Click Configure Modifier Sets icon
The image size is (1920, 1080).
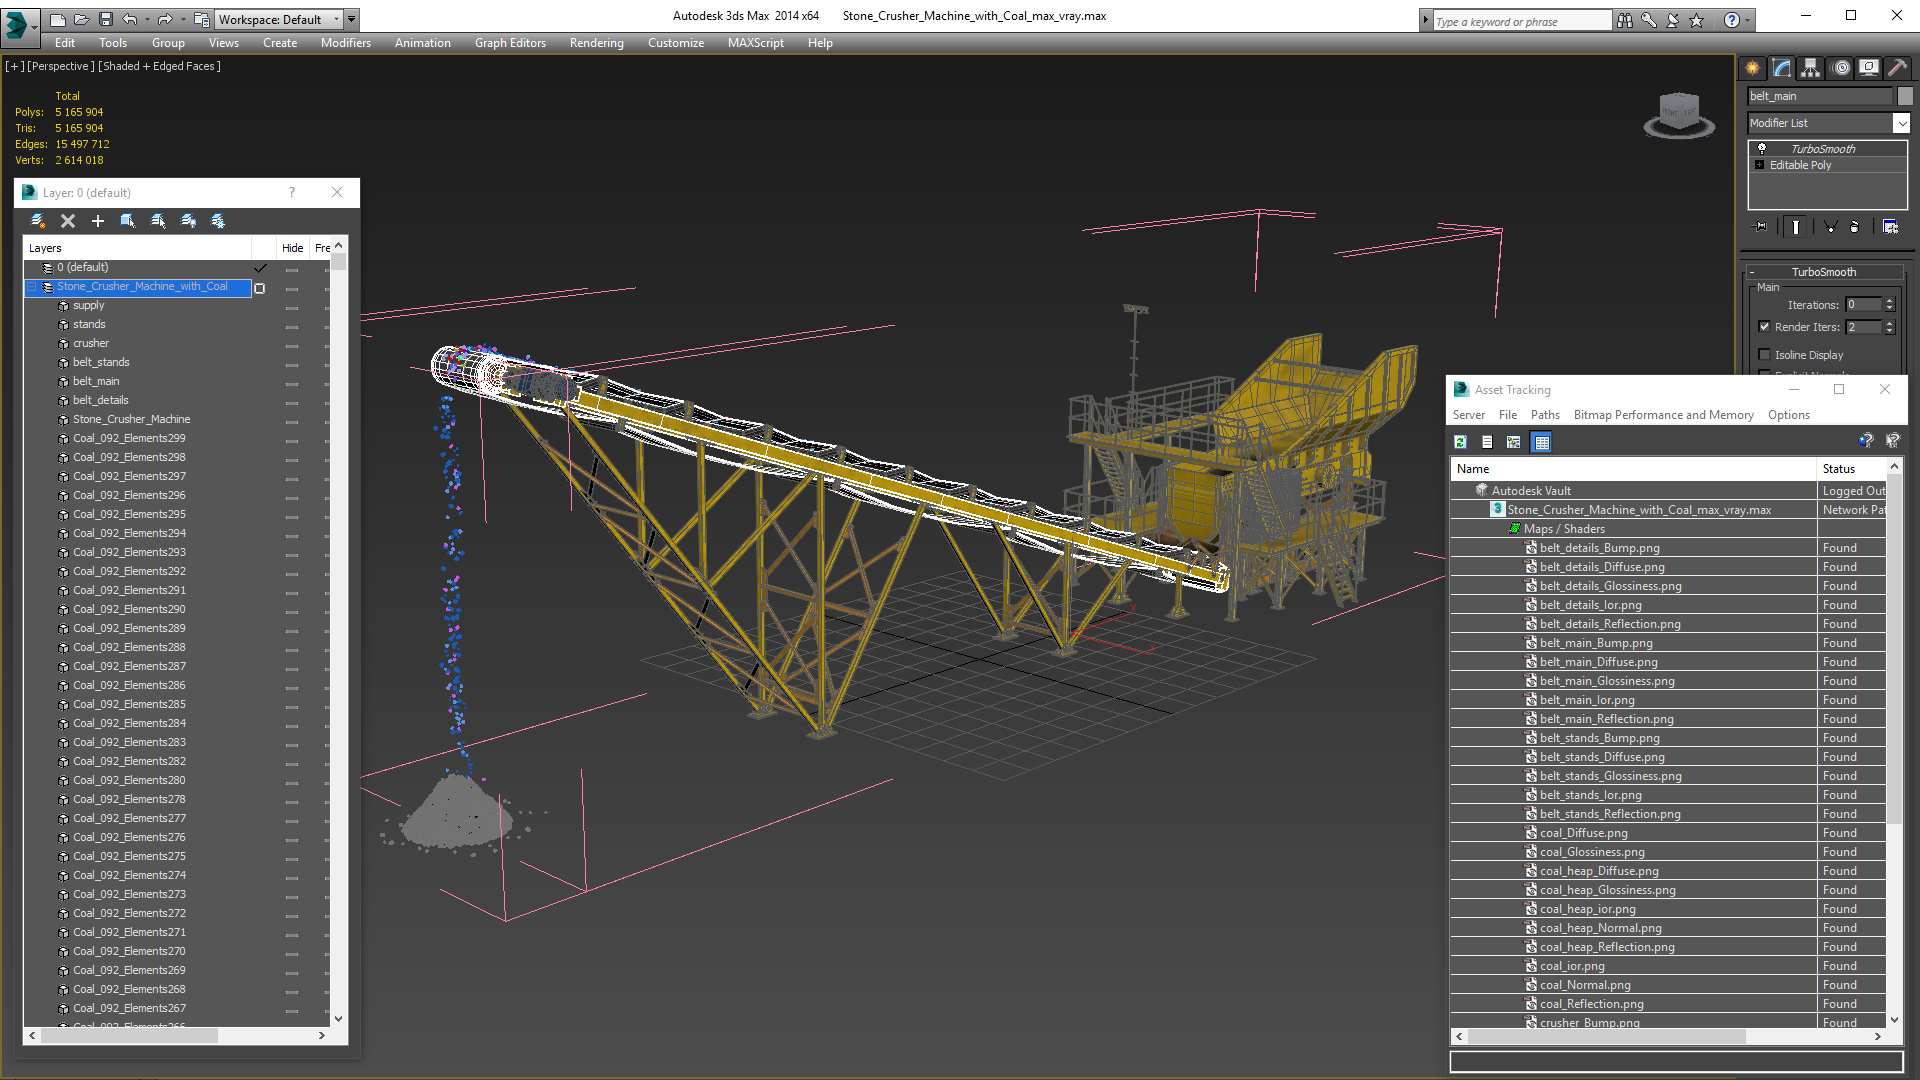click(1890, 227)
